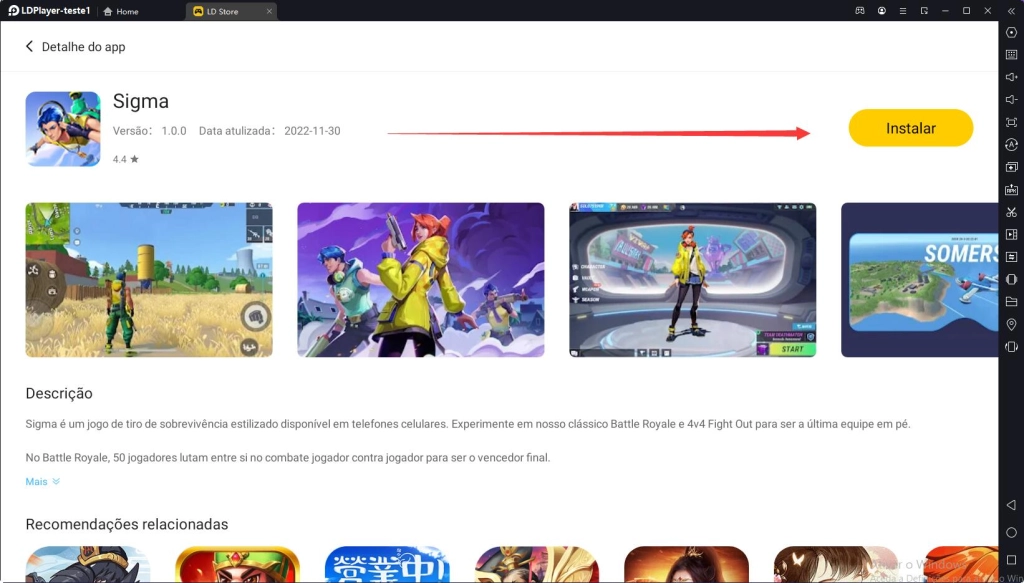Toggle fullscreen mode from the sidebar

[1011, 122]
